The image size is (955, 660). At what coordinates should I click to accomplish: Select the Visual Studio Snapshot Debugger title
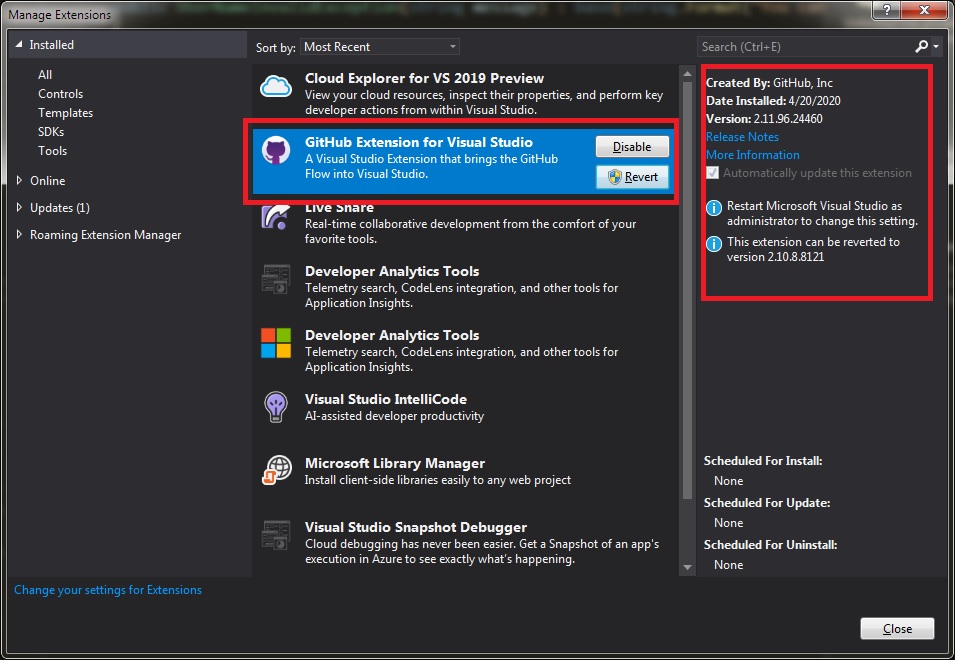416,527
